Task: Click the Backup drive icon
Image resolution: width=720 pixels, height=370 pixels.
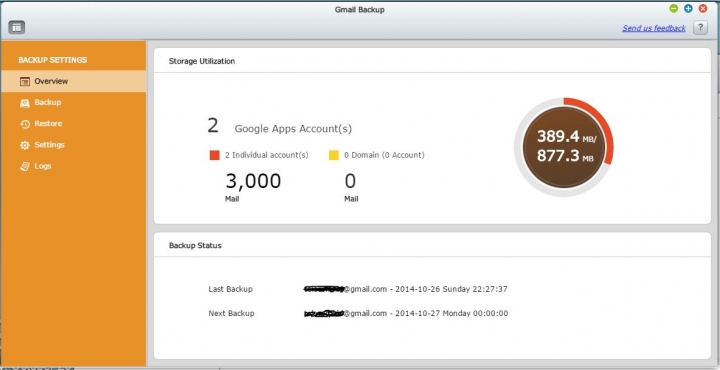Action: tap(25, 103)
